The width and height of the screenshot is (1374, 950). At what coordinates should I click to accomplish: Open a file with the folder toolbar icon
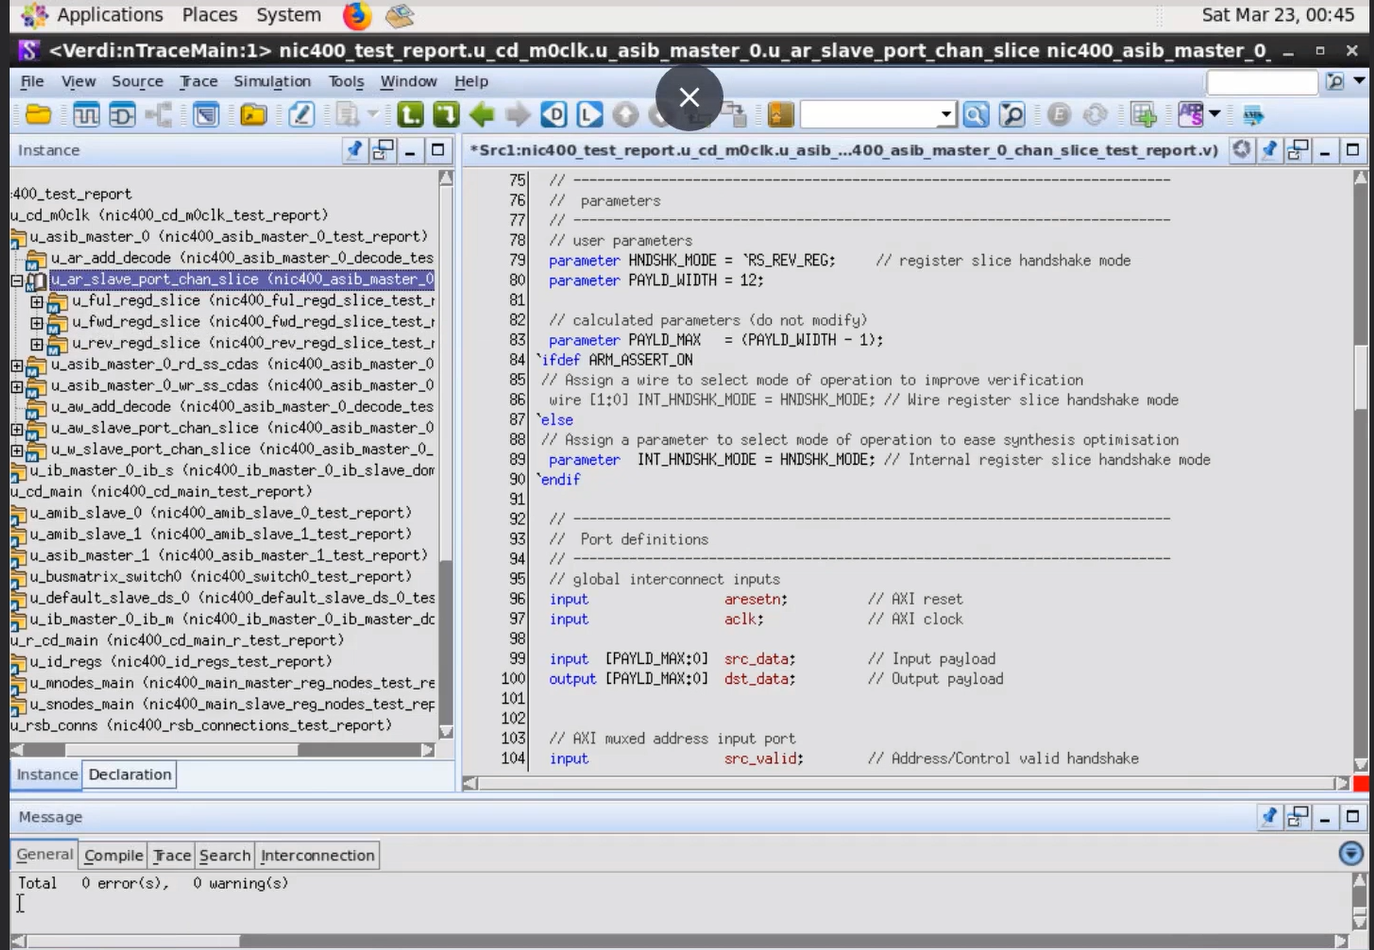tap(38, 115)
